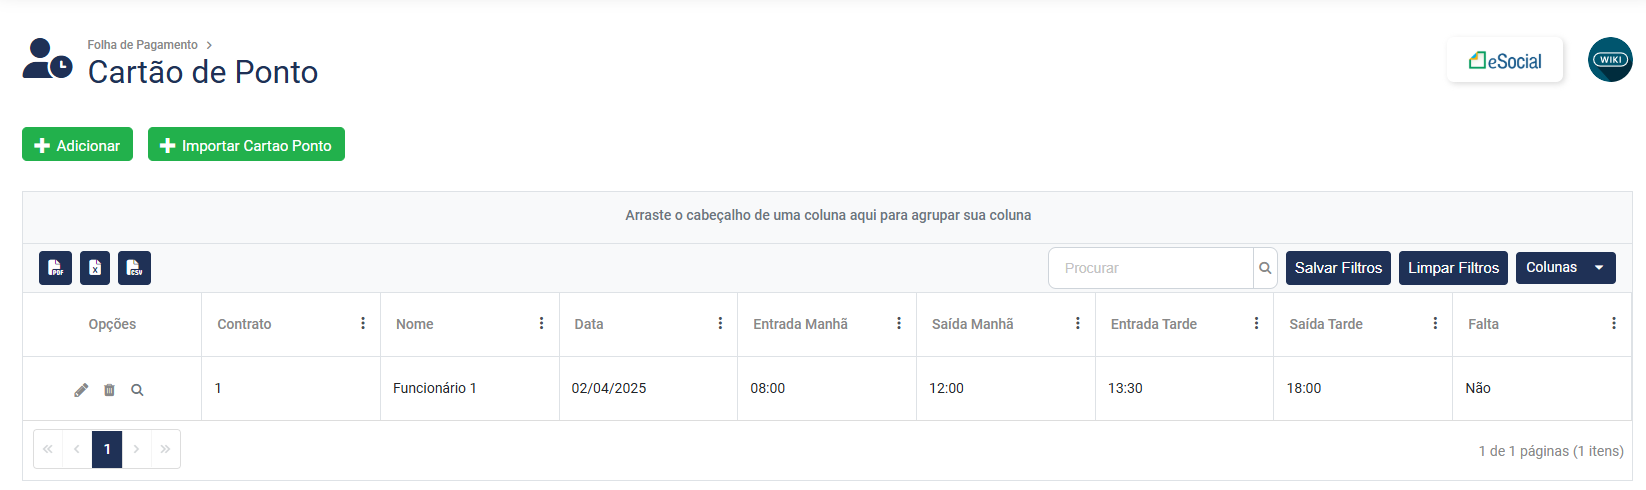Image resolution: width=1646 pixels, height=490 pixels.
Task: Open the eSocial button
Action: pos(1505,61)
